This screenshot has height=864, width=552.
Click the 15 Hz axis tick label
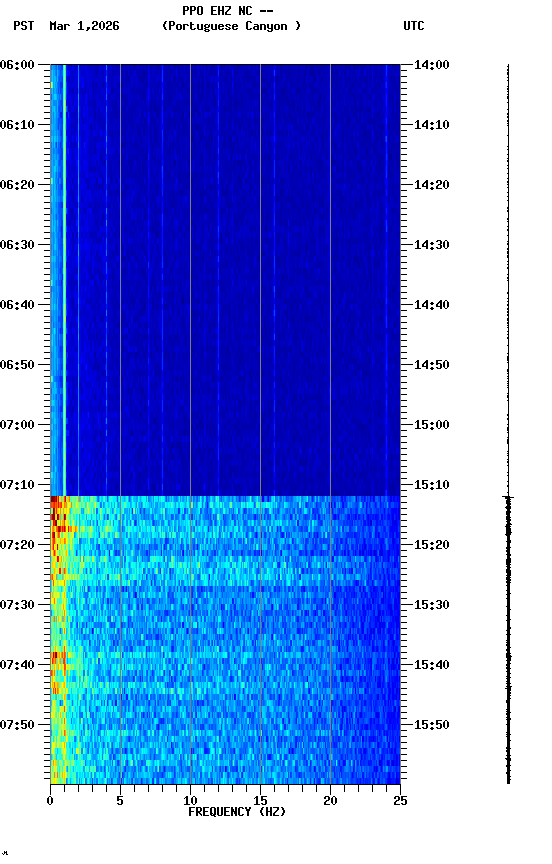point(260,801)
